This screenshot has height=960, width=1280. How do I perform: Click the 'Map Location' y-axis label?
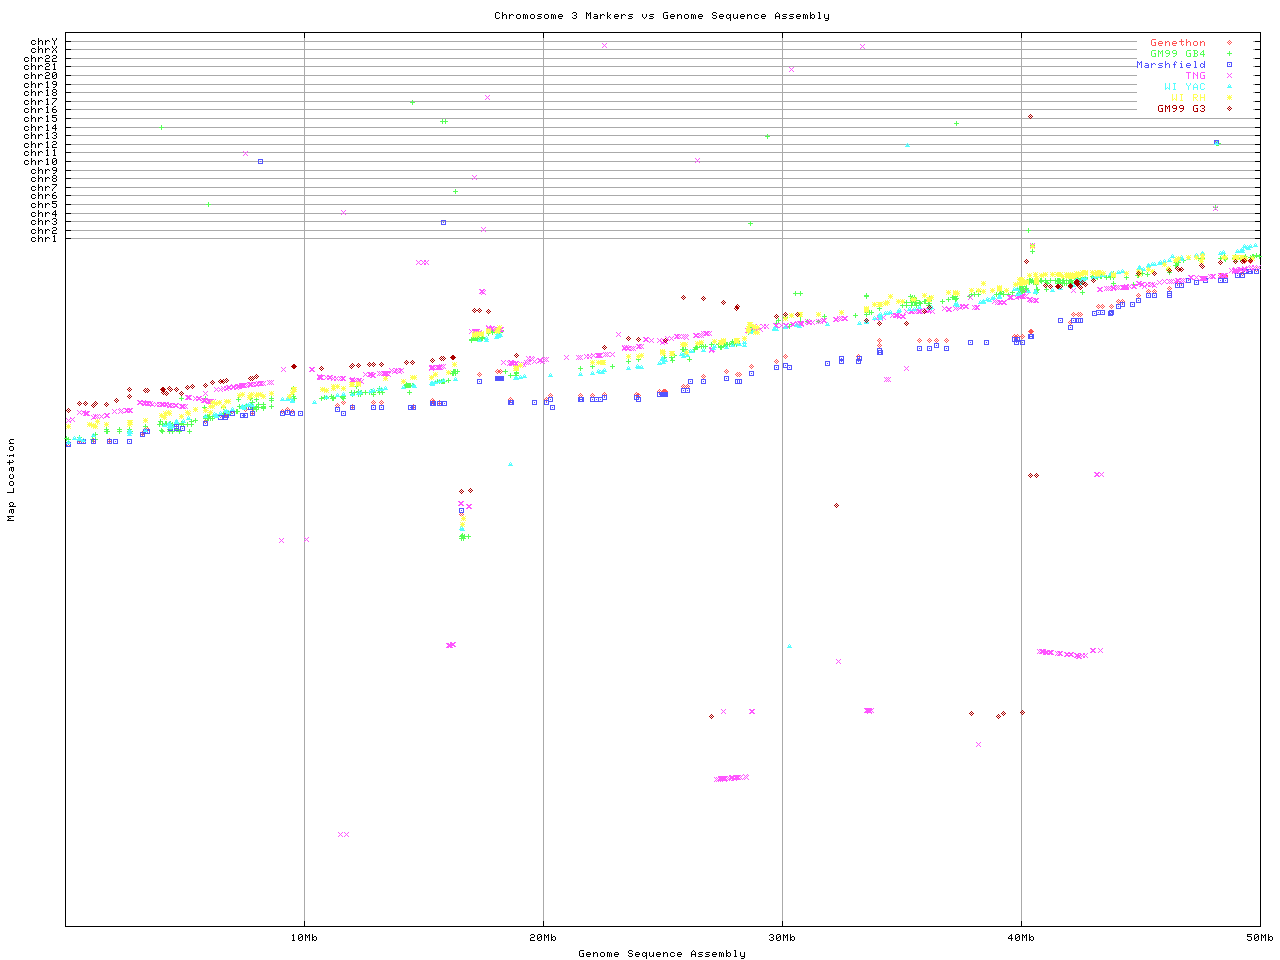click(12, 480)
